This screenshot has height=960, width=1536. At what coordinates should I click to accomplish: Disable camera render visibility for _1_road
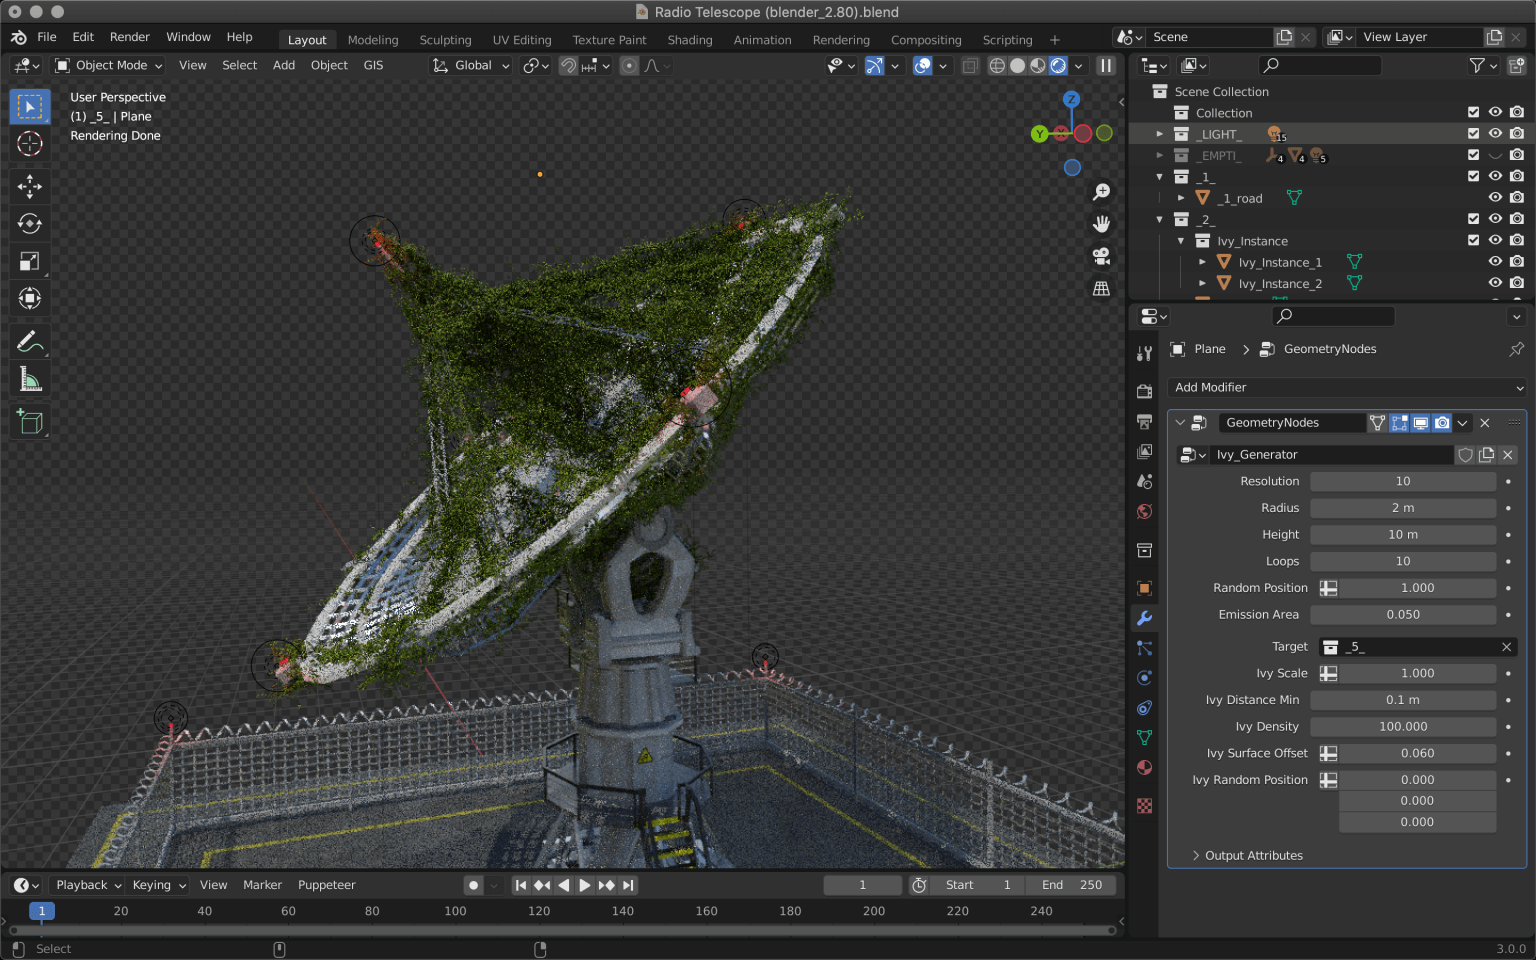pos(1517,197)
